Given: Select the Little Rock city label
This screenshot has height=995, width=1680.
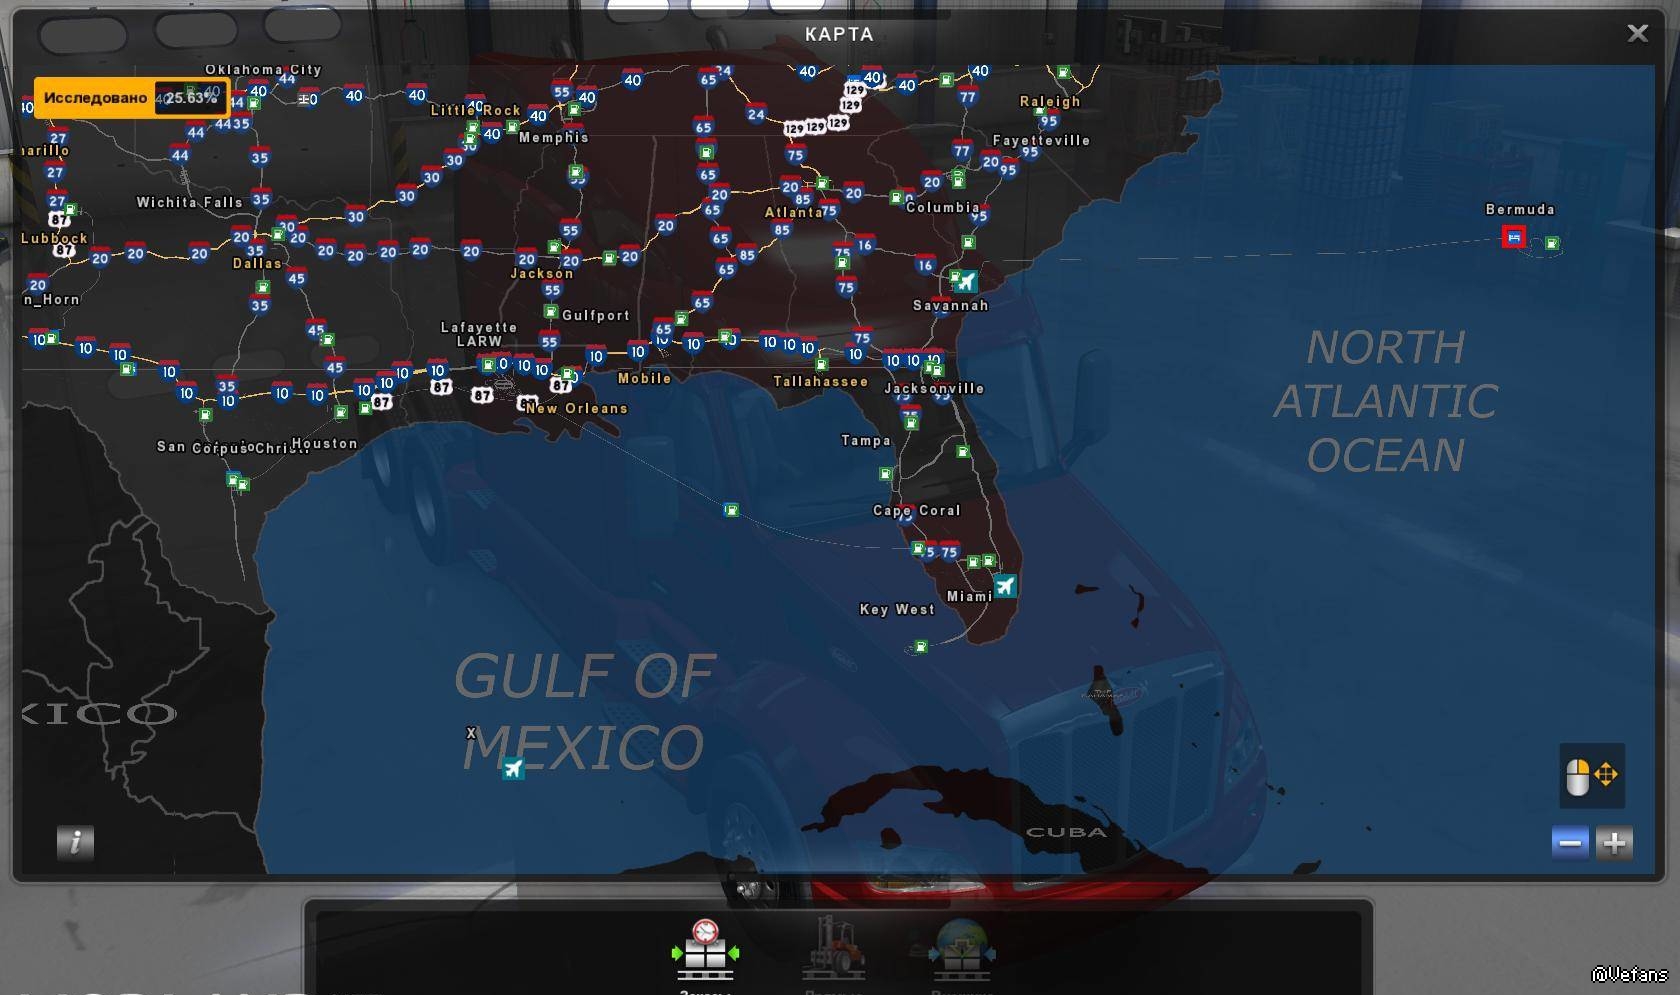Looking at the screenshot, I should 475,110.
